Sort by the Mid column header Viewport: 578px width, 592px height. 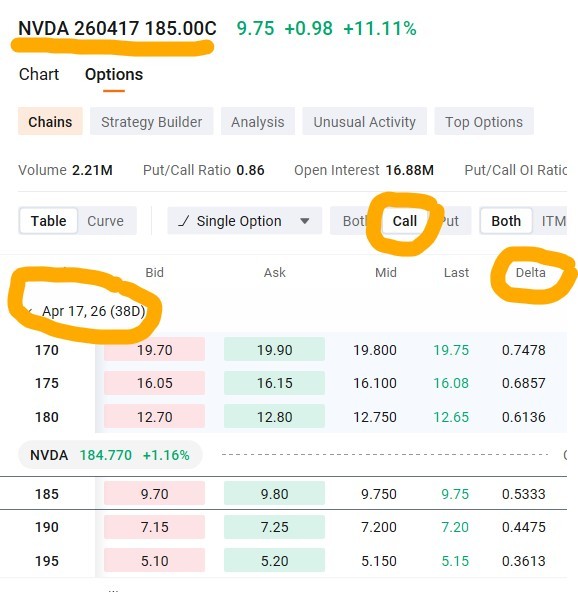coord(386,273)
